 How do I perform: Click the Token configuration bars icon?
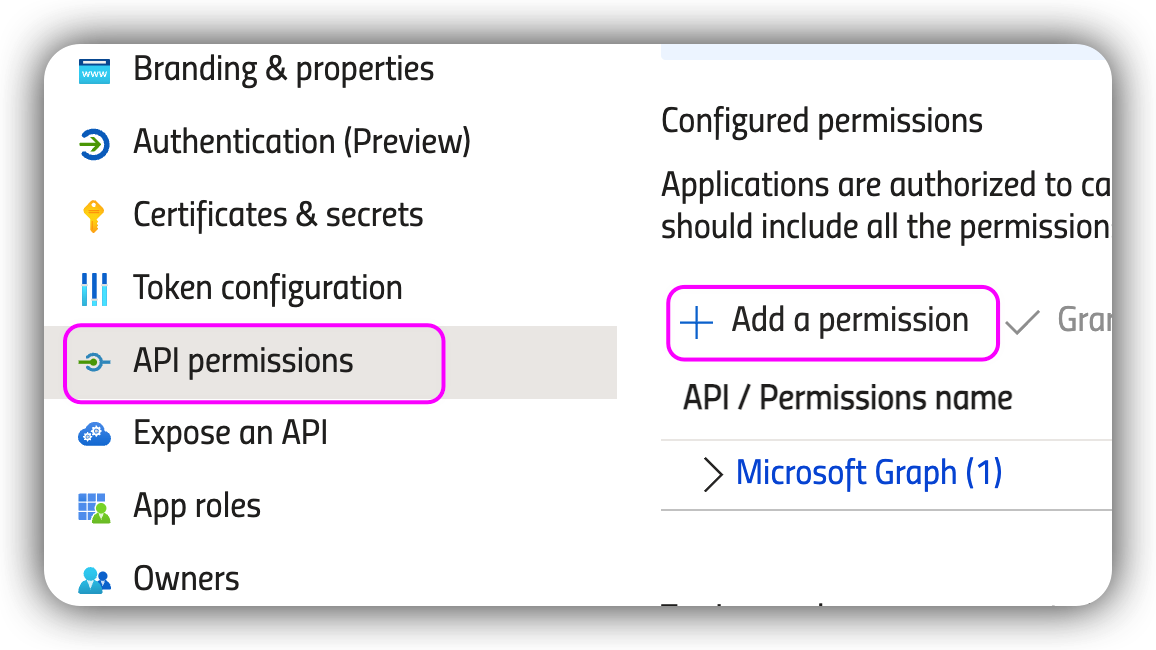(x=94, y=289)
